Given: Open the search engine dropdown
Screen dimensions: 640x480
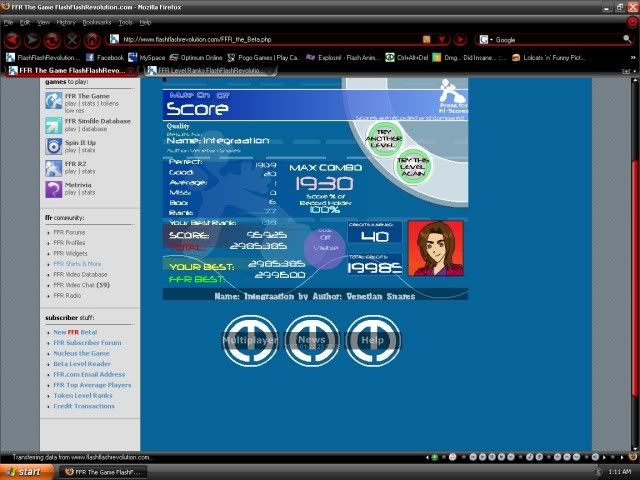Looking at the screenshot, I should coord(485,40).
